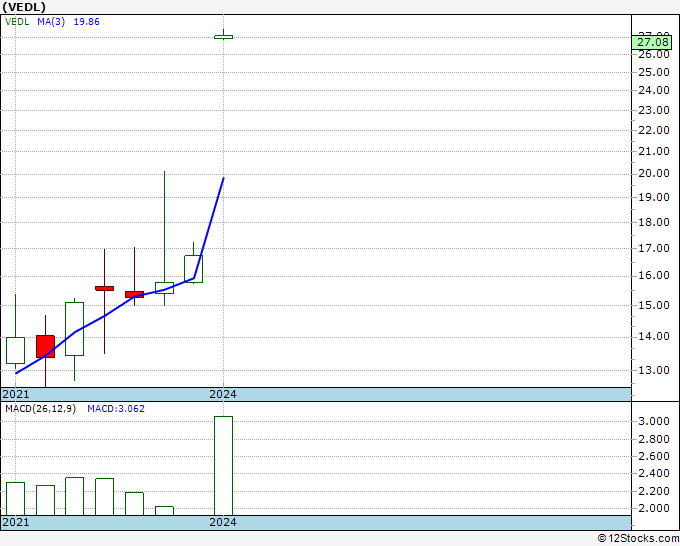Screen dimensions: 680x546
Task: Click the 17.00 price axis label
Action: (x=654, y=248)
